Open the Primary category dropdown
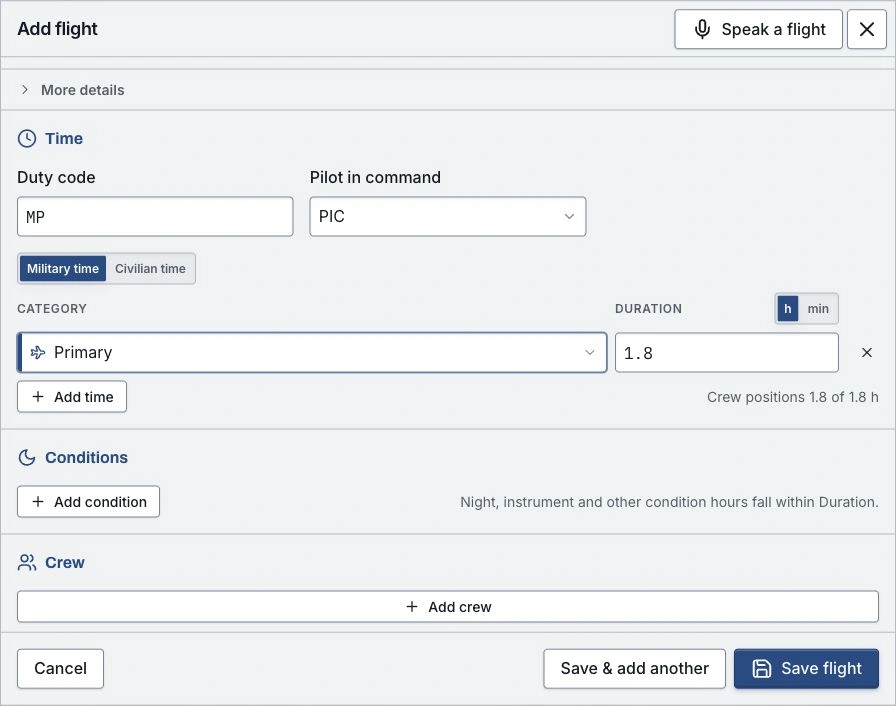 click(312, 352)
